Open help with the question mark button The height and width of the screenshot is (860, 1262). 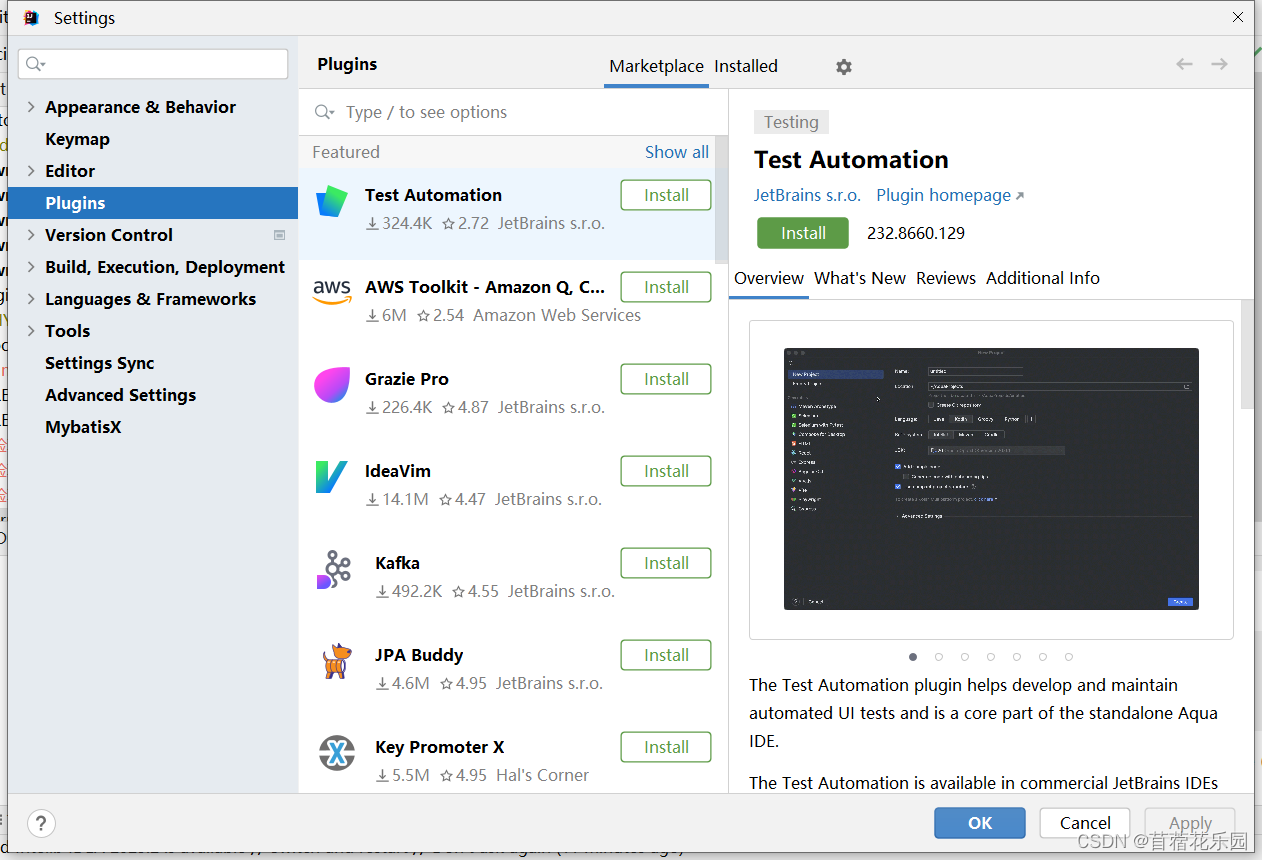point(41,823)
